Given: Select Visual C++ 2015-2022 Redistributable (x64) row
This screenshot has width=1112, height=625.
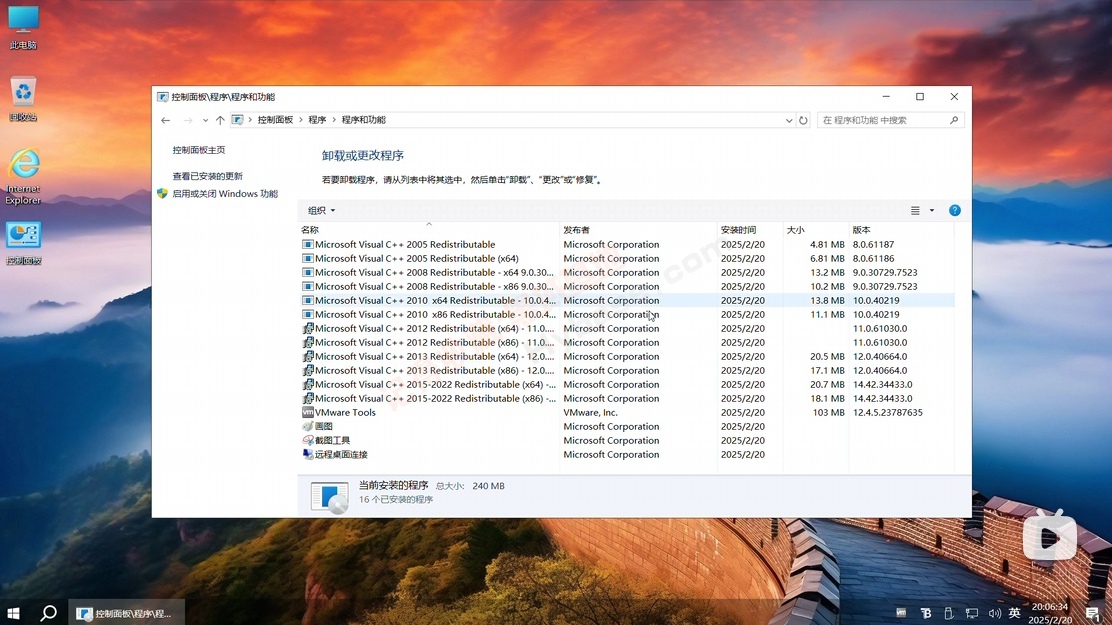Looking at the screenshot, I should coord(627,385).
